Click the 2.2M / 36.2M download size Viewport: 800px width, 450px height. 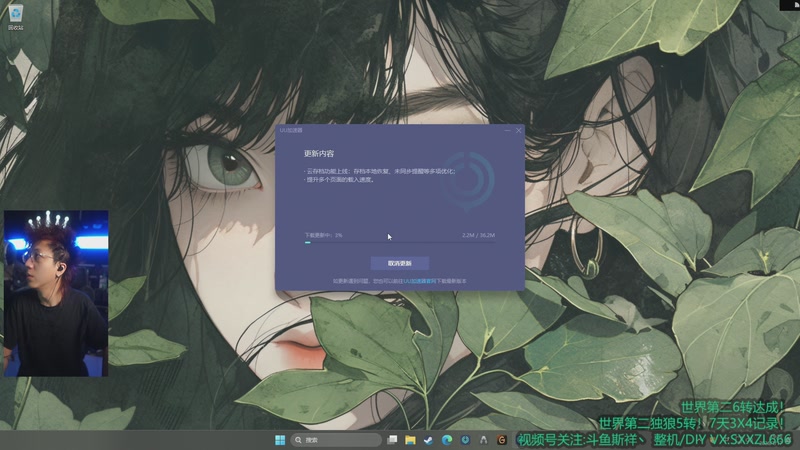(478, 235)
